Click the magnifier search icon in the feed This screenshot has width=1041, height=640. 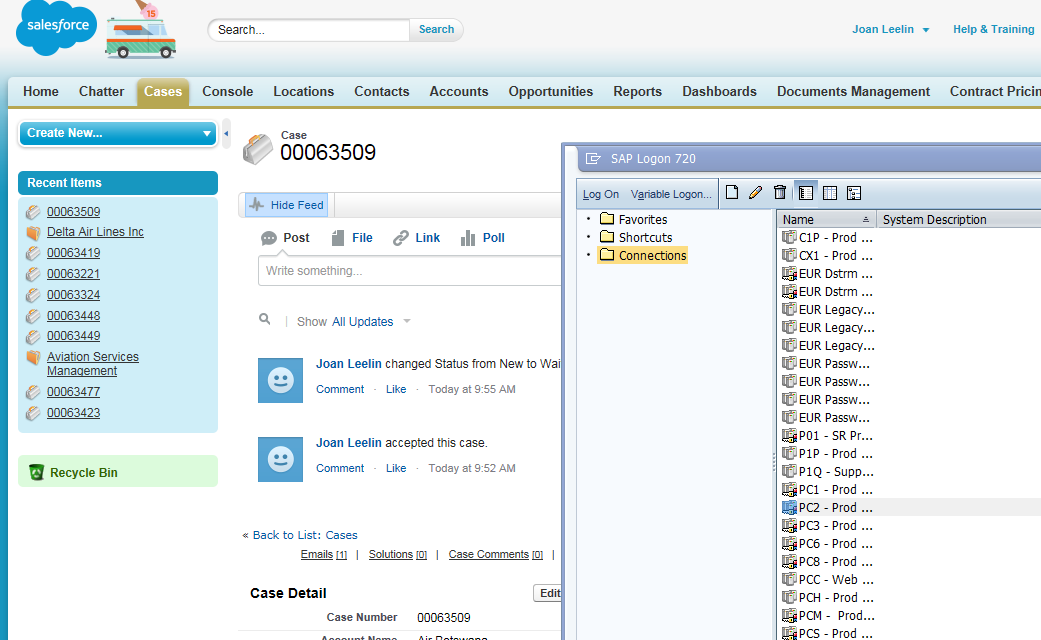point(265,319)
